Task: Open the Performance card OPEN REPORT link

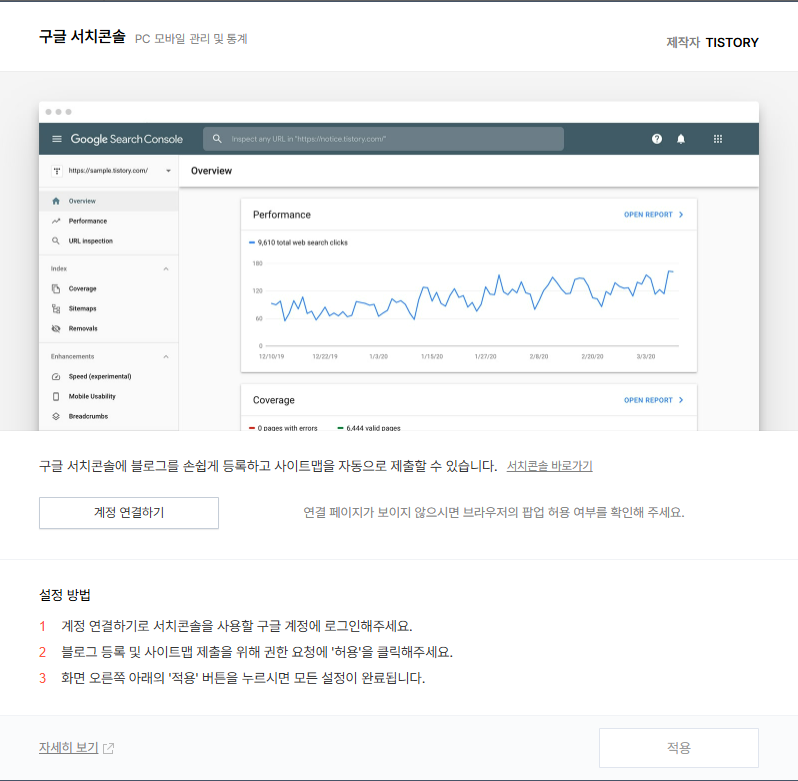Action: click(653, 215)
